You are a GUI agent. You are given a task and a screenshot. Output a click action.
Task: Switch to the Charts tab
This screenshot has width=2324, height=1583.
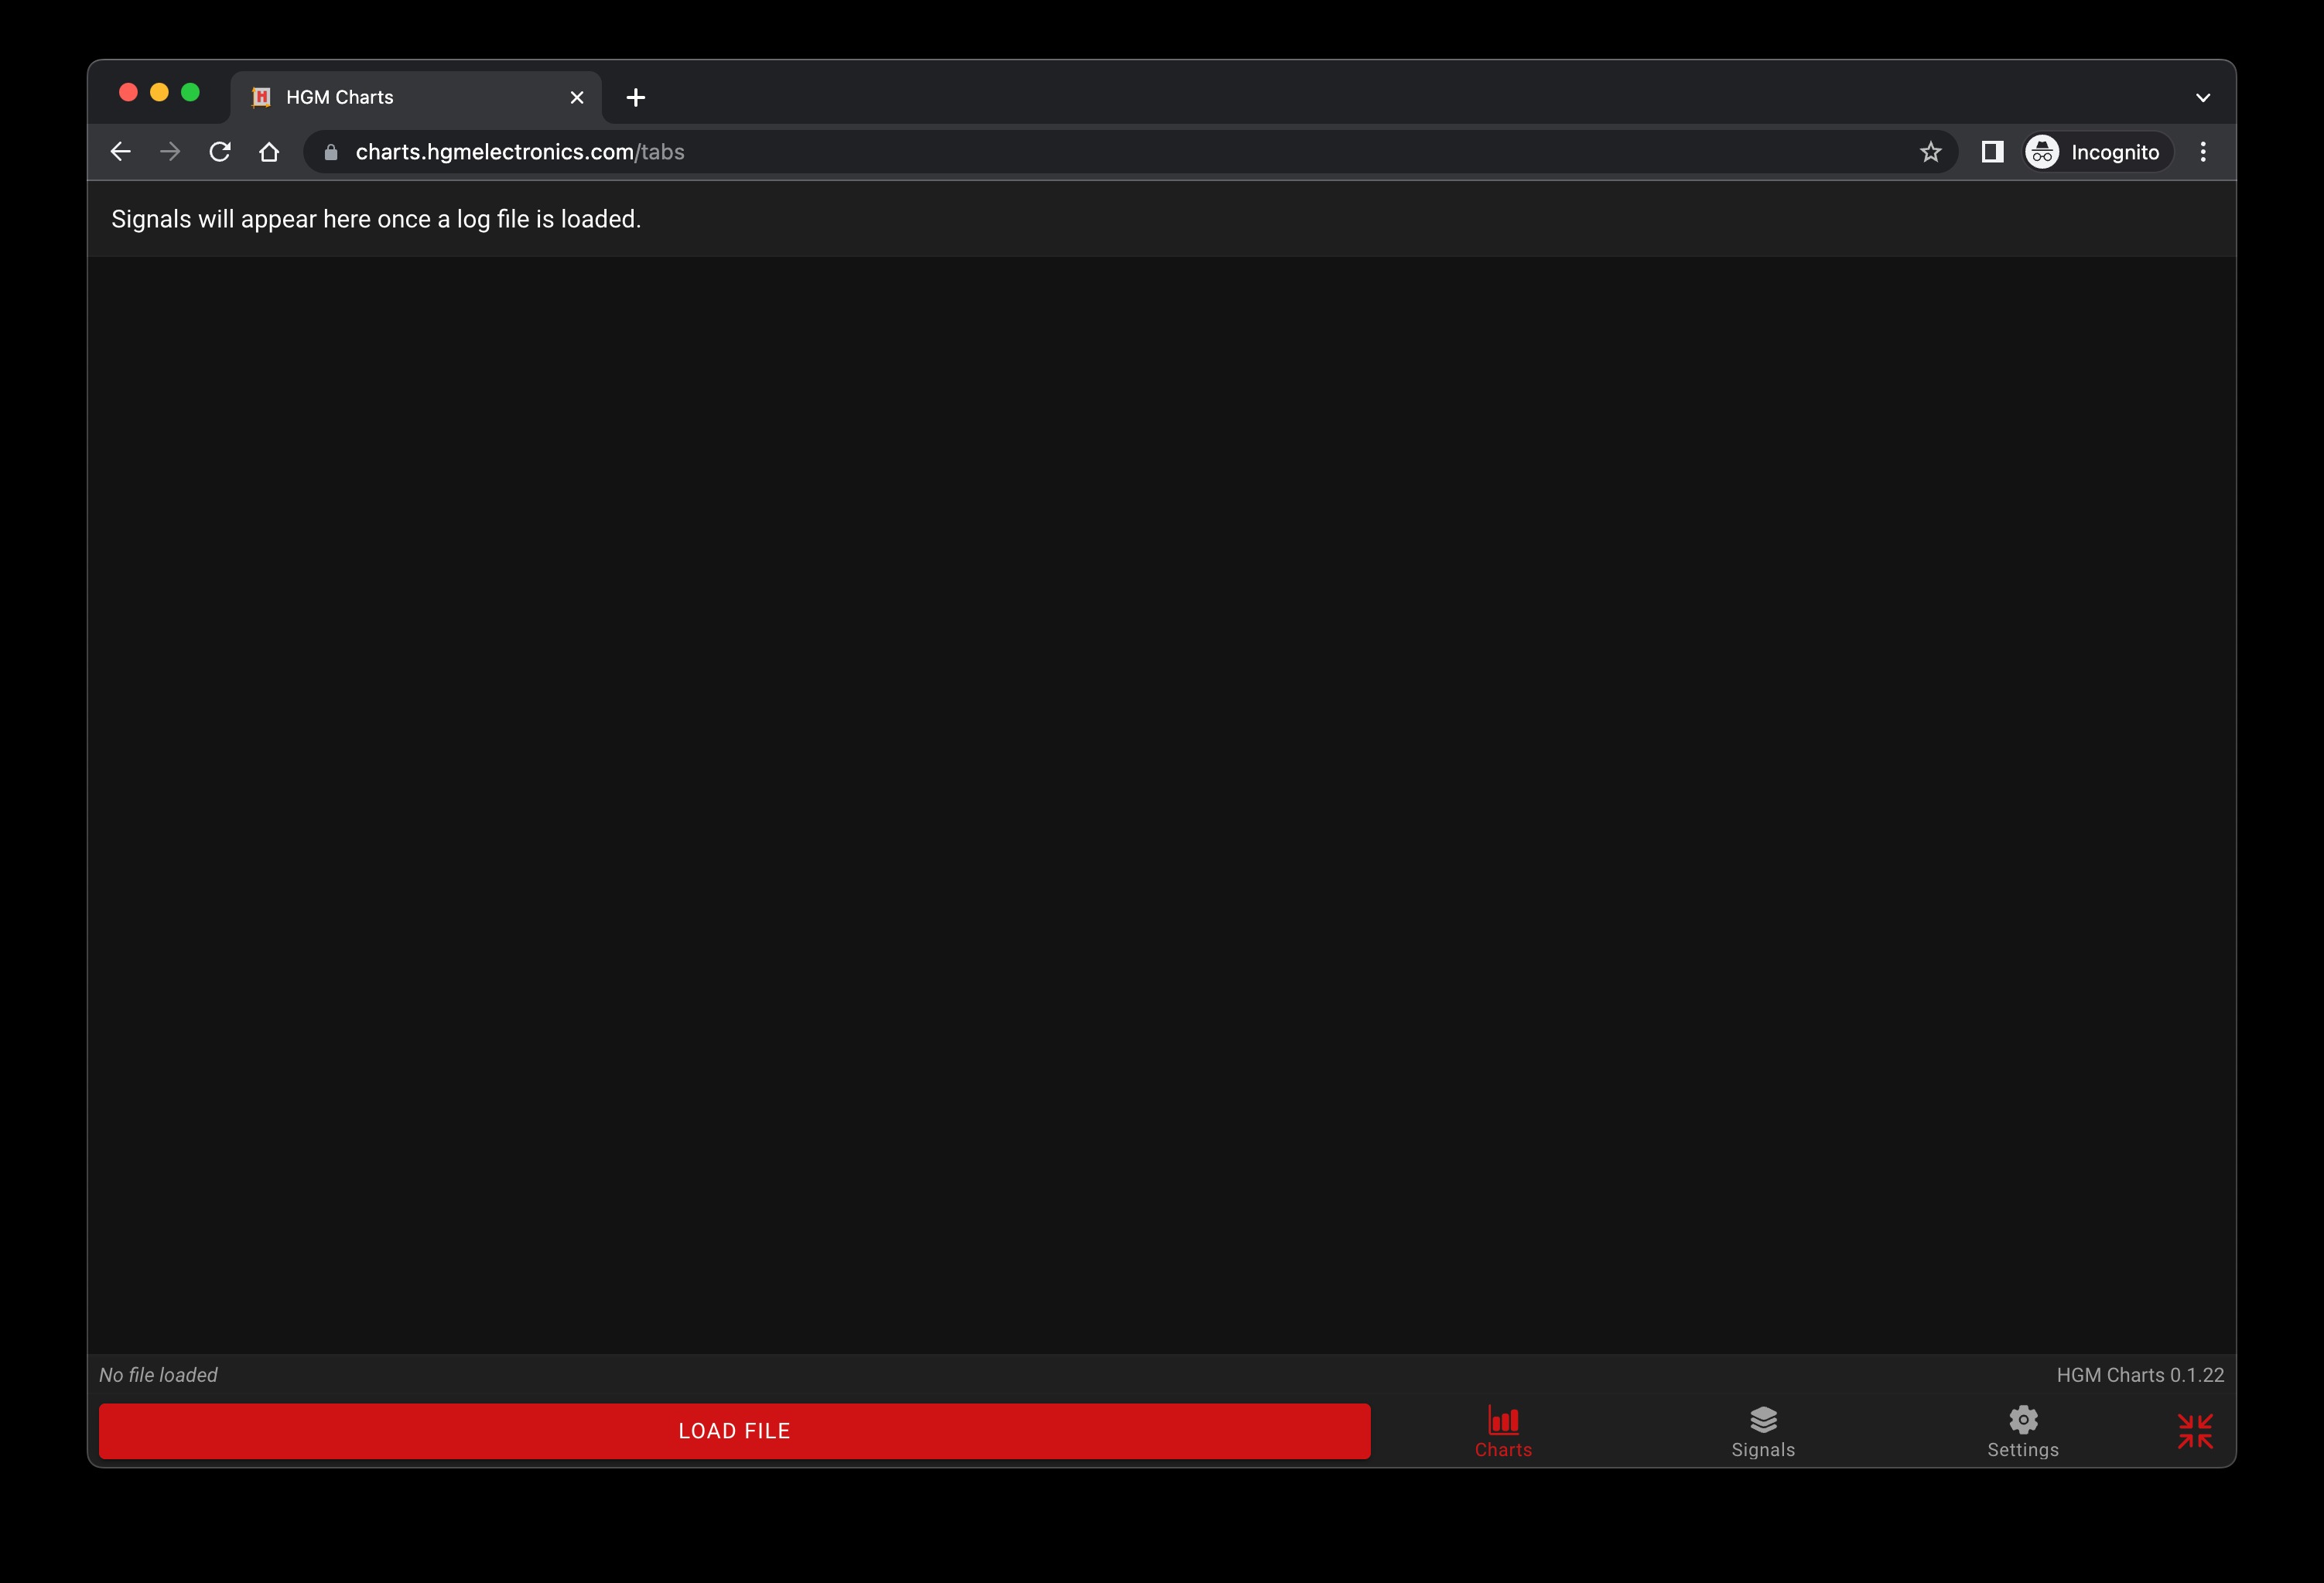pos(1503,1432)
